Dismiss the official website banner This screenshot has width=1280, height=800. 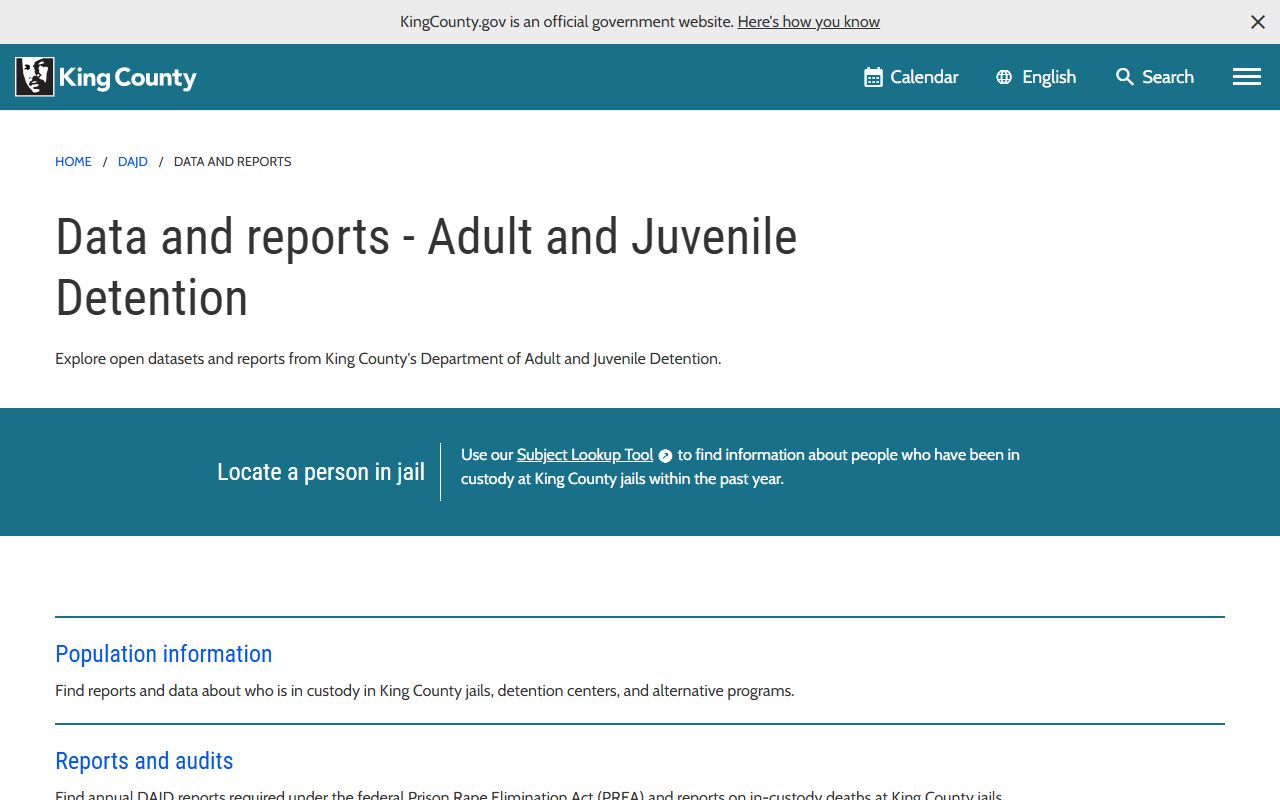1258,22
